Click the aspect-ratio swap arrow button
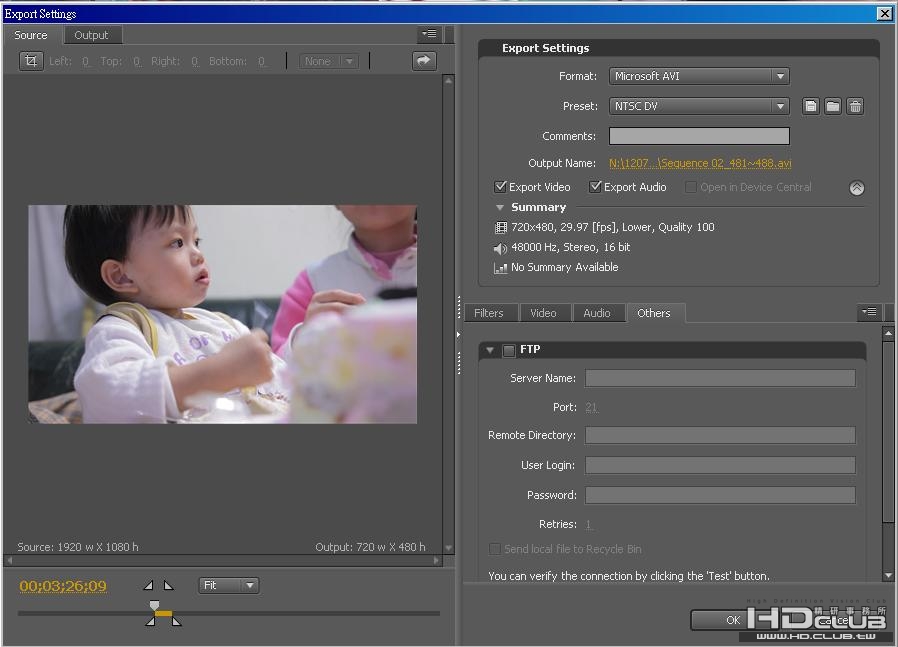This screenshot has width=898, height=647. [x=424, y=61]
